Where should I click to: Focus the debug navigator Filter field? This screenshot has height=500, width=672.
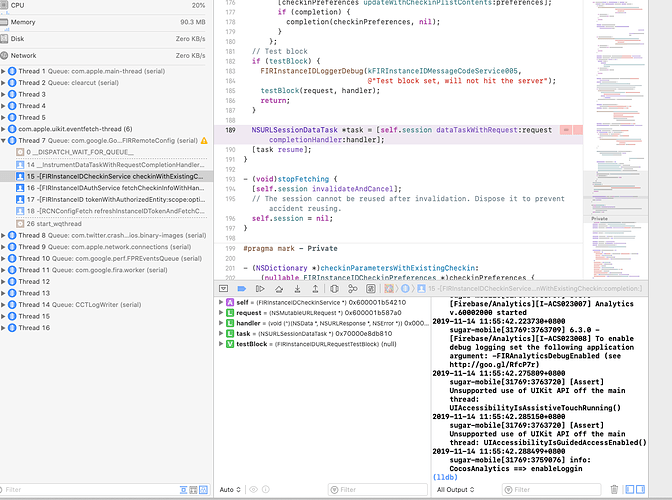click(88, 489)
